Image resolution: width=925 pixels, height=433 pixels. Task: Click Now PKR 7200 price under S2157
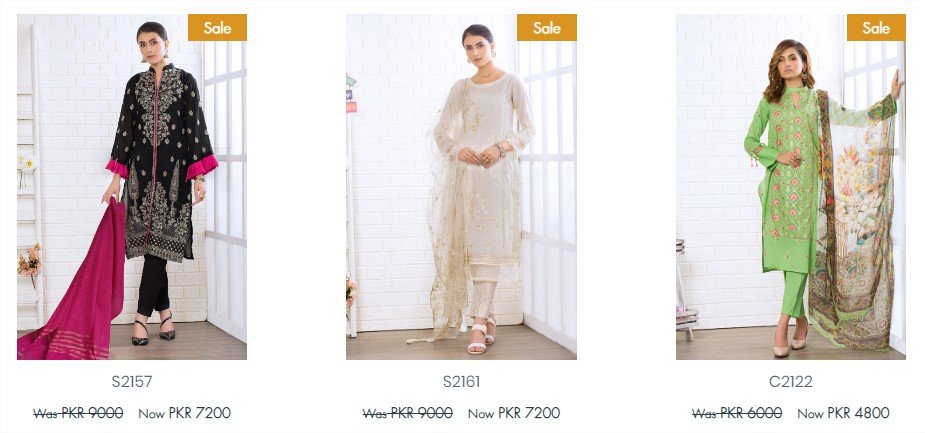point(185,413)
